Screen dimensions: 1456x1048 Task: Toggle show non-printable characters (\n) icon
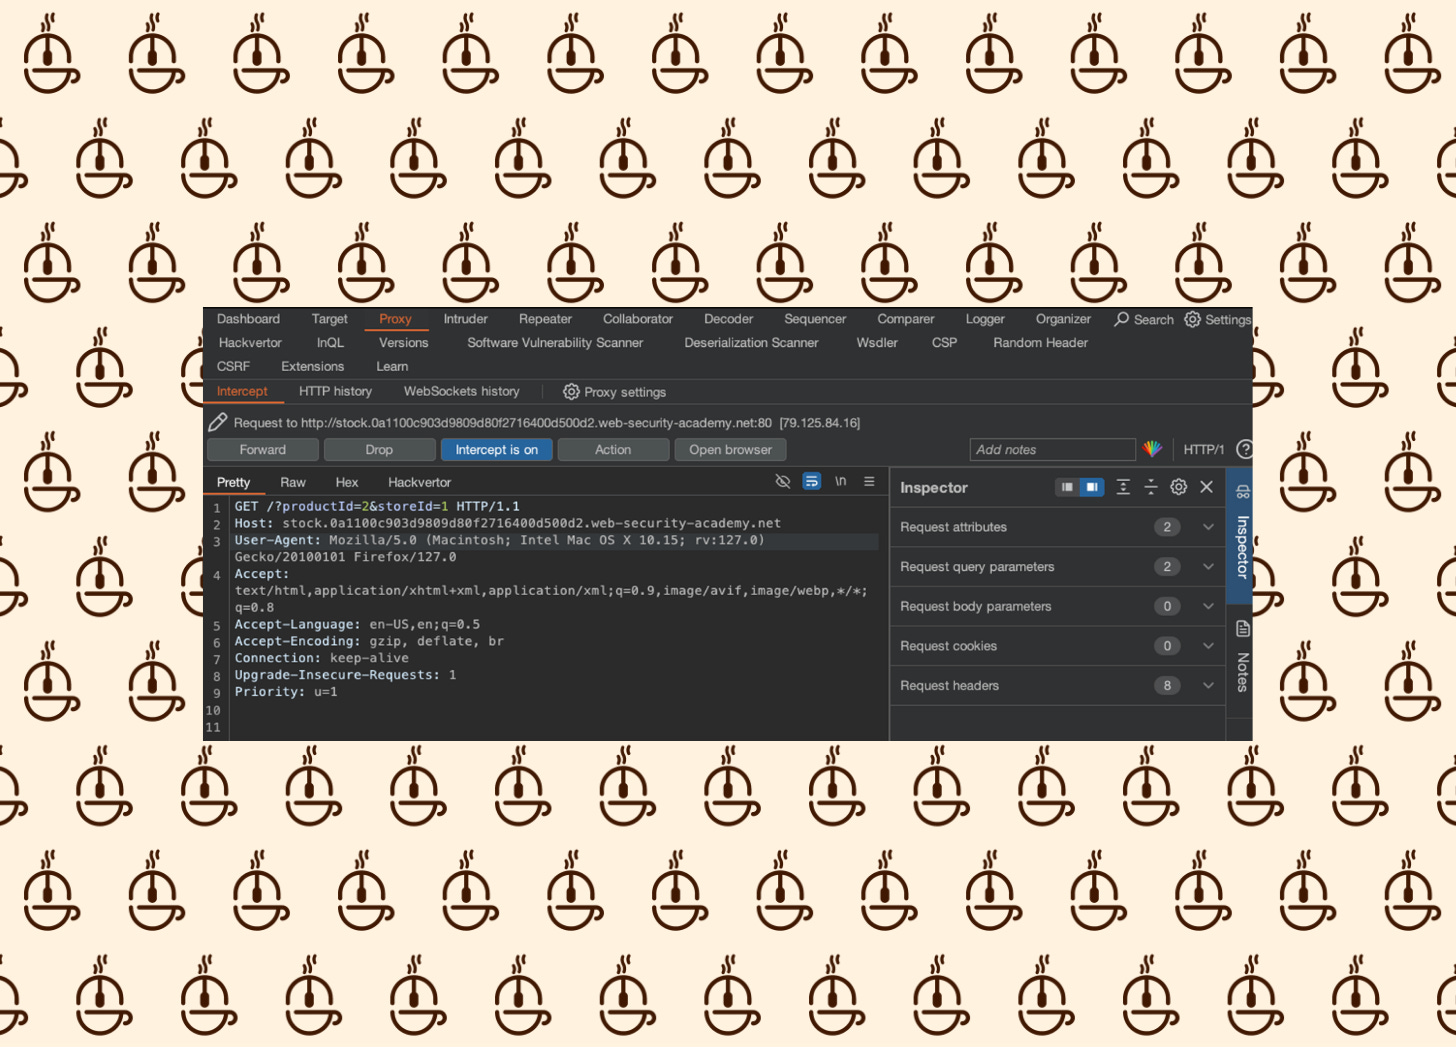tap(841, 481)
